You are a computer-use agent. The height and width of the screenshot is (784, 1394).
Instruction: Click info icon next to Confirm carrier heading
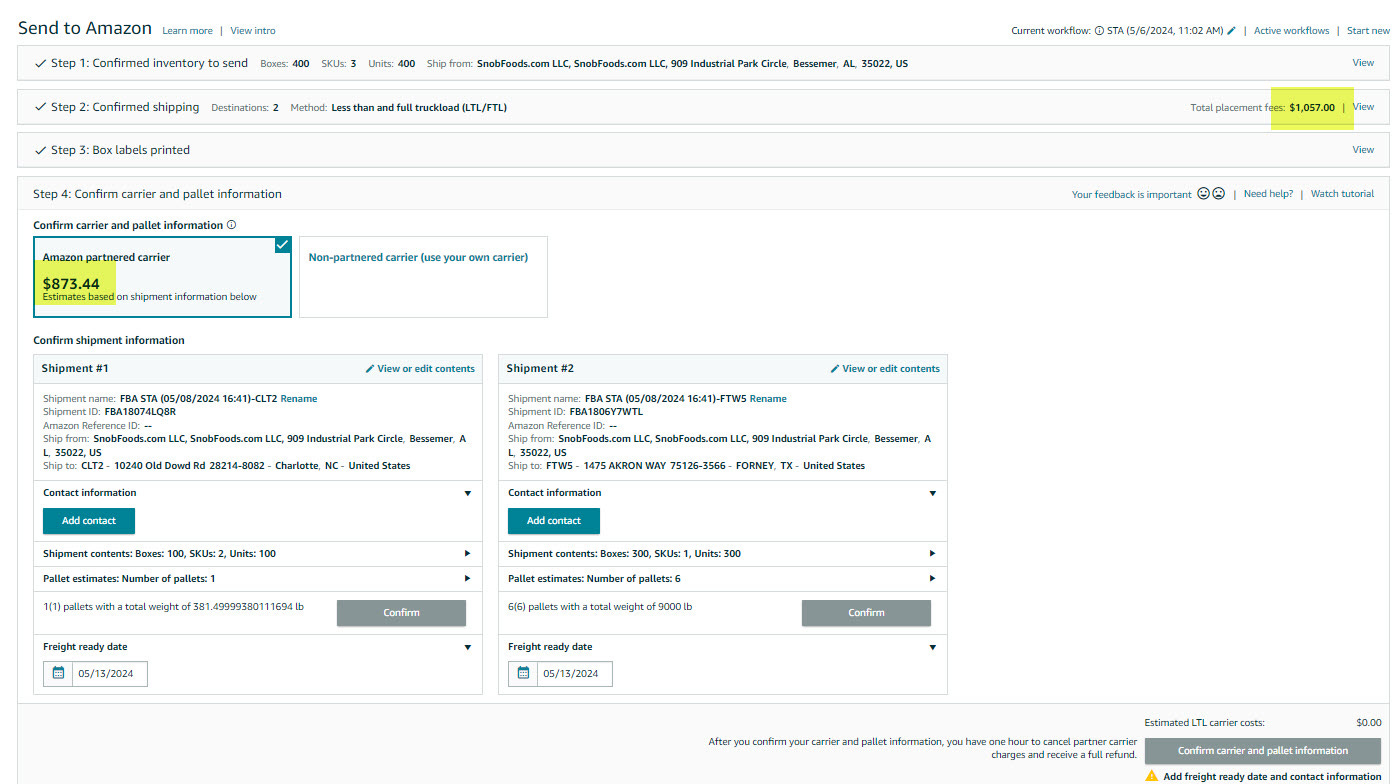tap(231, 225)
